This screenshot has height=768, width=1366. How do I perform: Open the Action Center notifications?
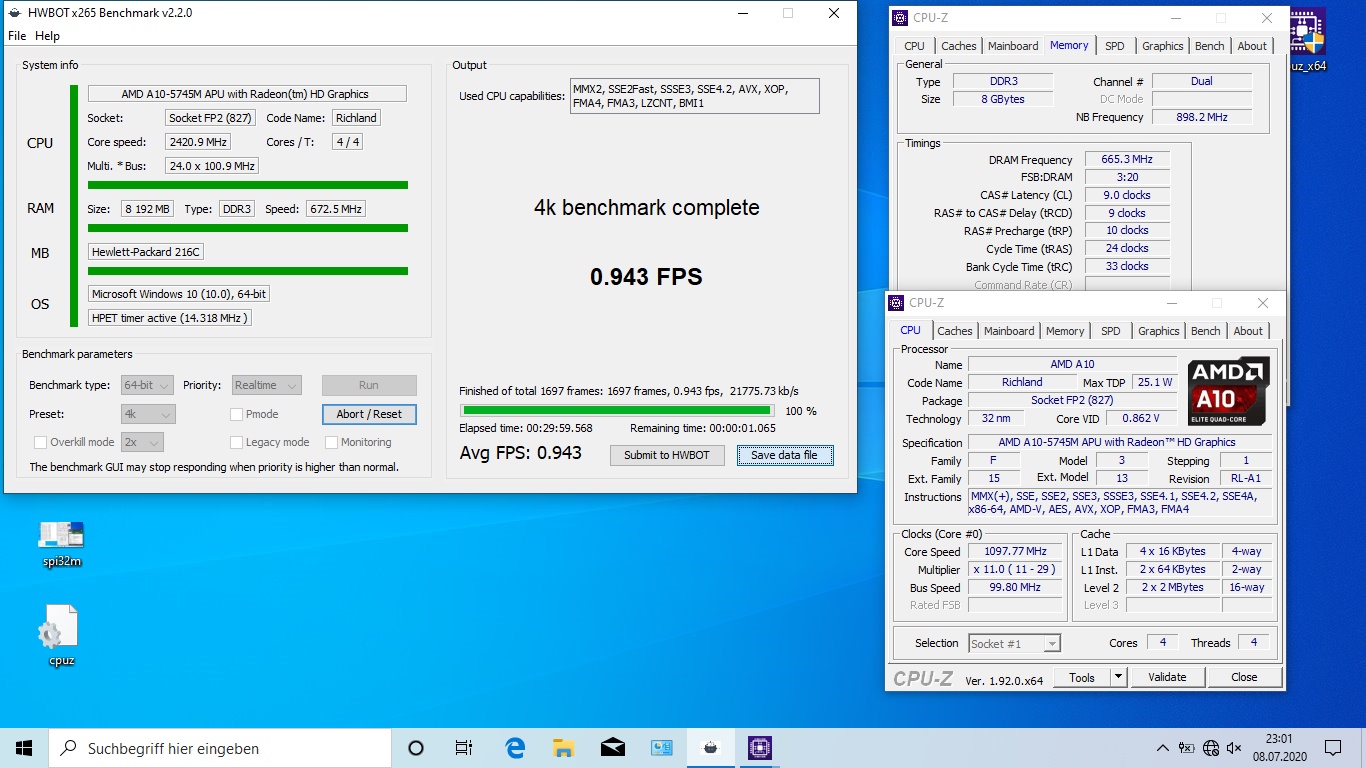pos(1332,748)
